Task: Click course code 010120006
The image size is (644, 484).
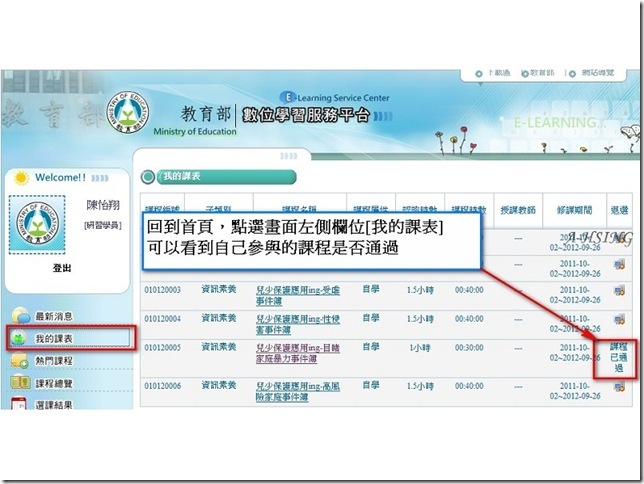Action: pyautogui.click(x=162, y=386)
